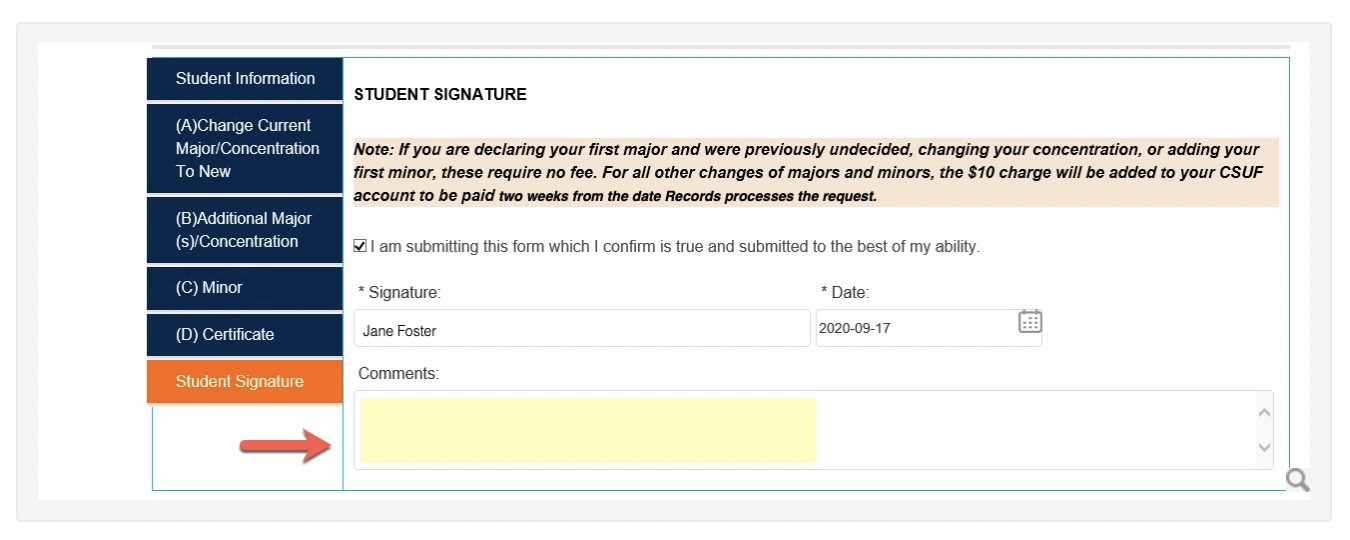
Task: Open the Student Information tab
Action: point(245,79)
